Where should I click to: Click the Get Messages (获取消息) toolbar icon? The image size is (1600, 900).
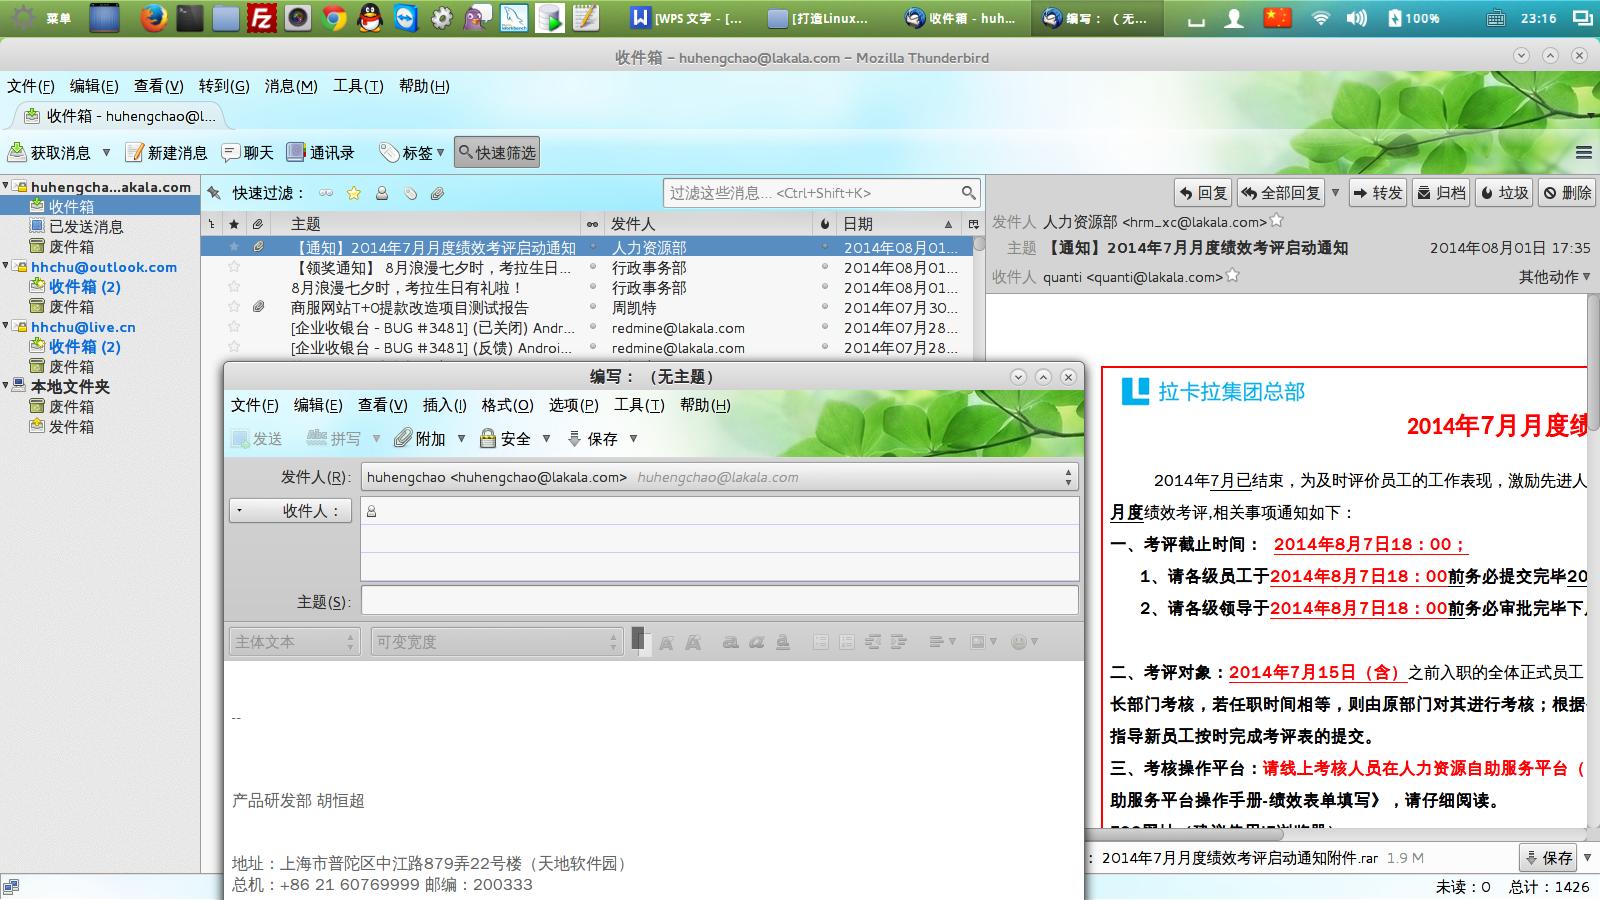pyautogui.click(x=18, y=153)
